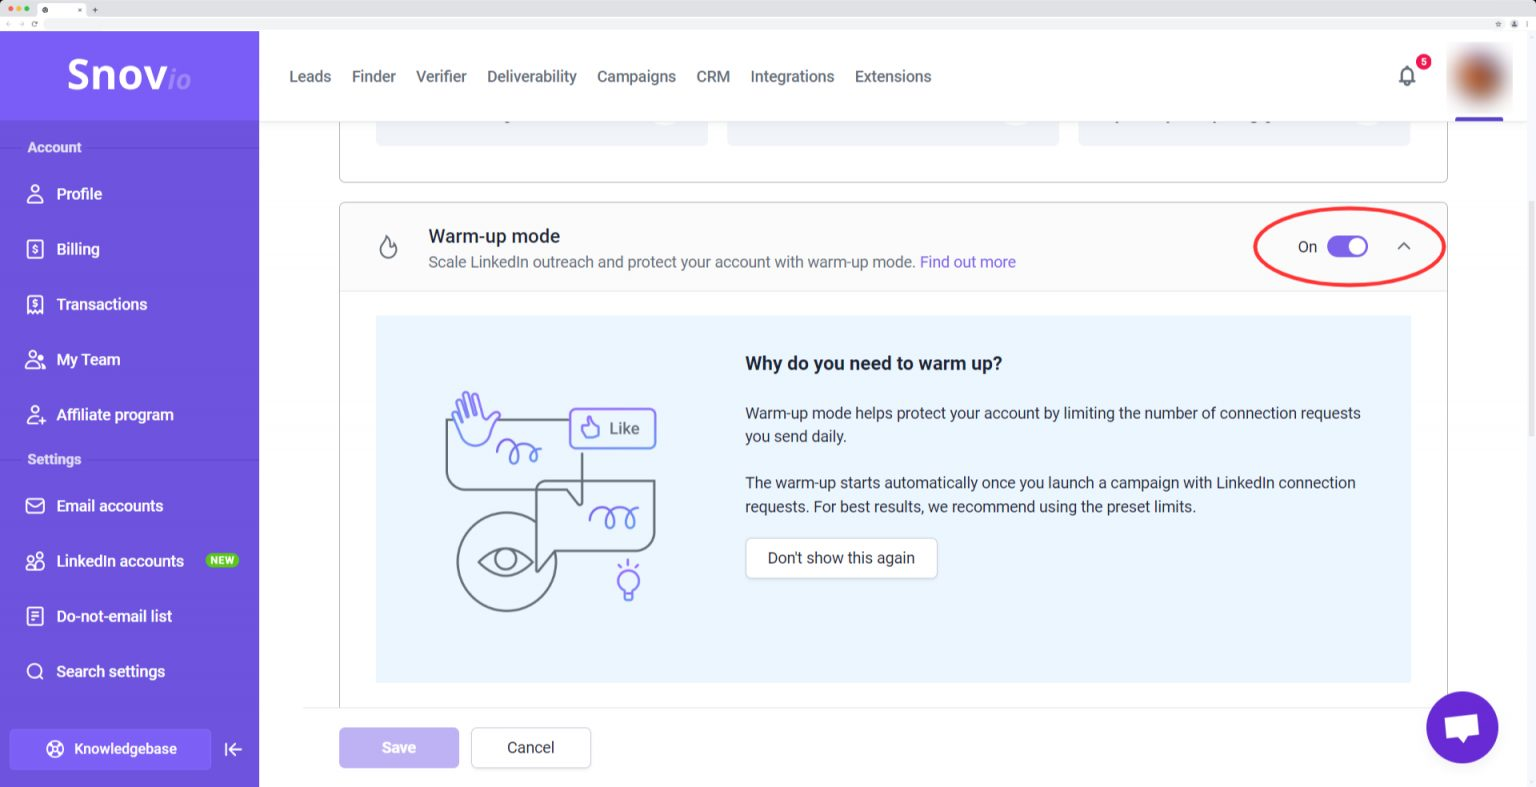Viewport: 1536px width, 787px height.
Task: Click the Search settings magnifier icon
Action: coord(35,672)
